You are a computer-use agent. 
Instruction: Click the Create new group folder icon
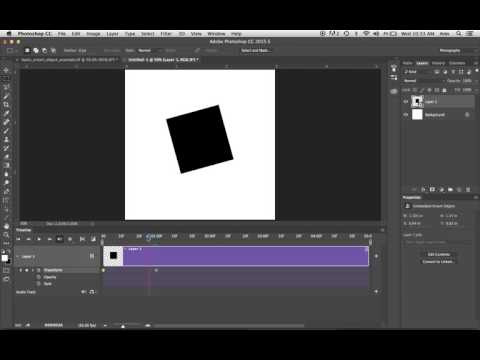(450, 189)
